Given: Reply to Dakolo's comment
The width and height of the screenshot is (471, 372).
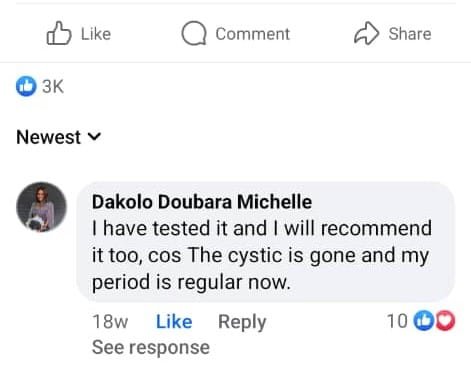Looking at the screenshot, I should [x=242, y=322].
